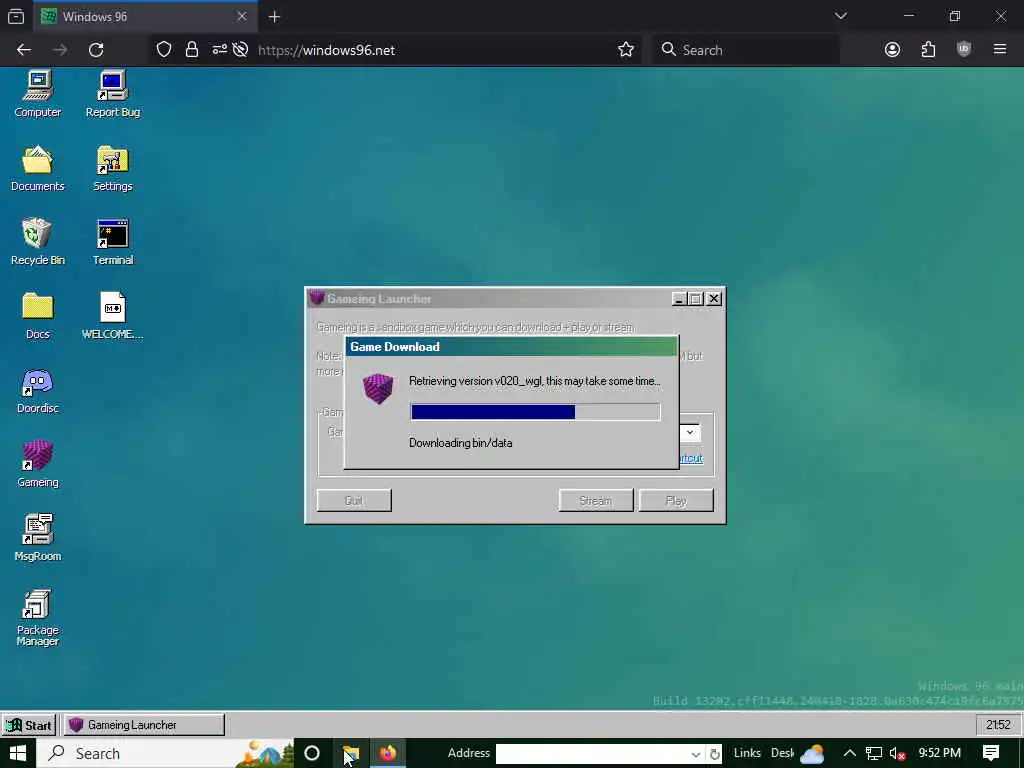Open a new browser tab
1024x768 pixels.
[x=274, y=17]
